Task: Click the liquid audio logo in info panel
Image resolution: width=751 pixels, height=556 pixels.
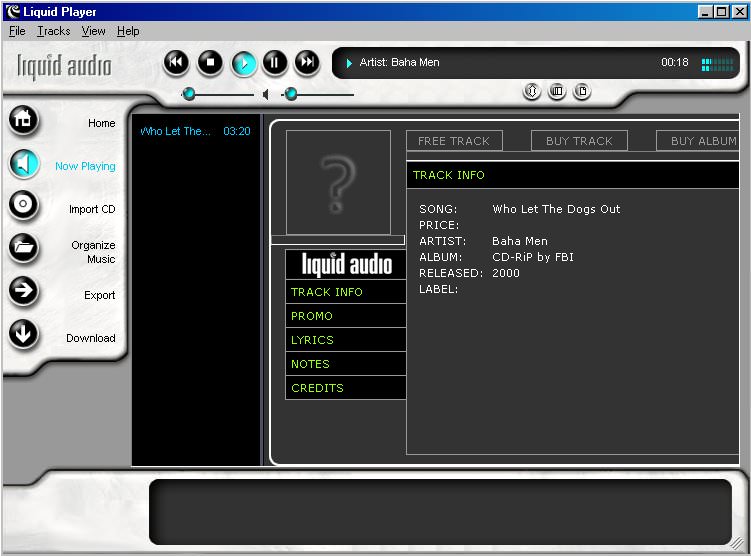Action: (346, 264)
